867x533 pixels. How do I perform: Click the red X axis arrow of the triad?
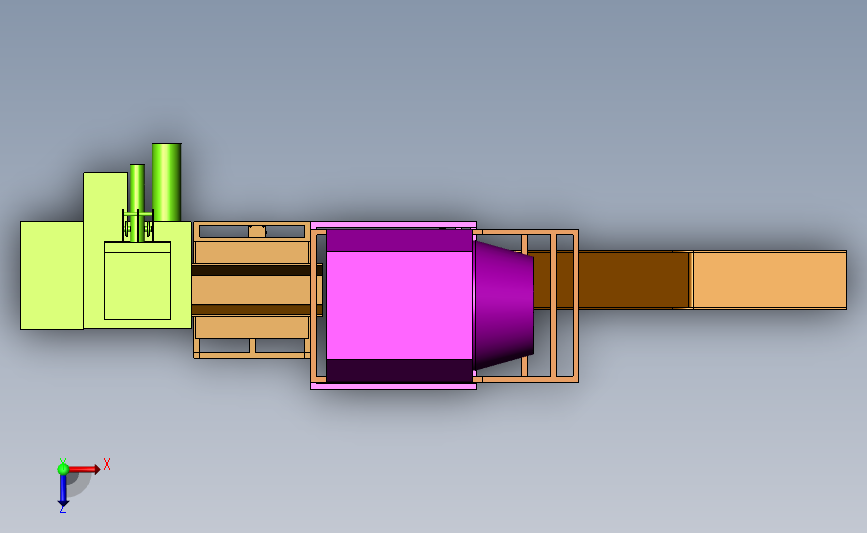pos(83,469)
